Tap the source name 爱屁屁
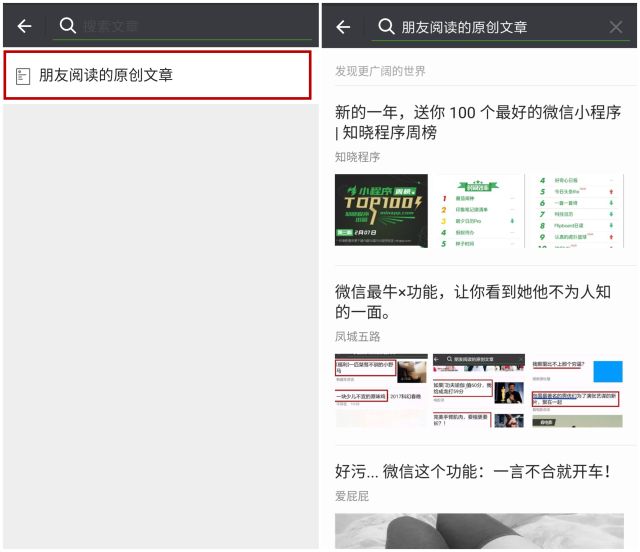Screen dimensions: 640x552 point(352,496)
